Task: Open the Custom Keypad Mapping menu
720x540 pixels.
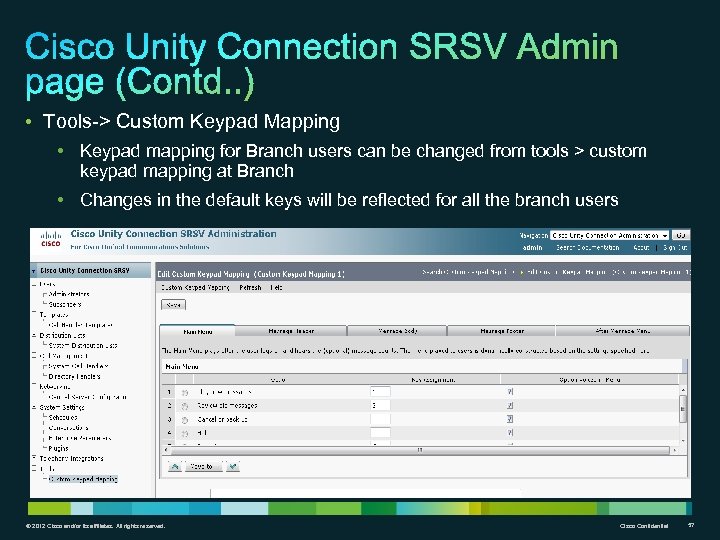Action: tap(195, 287)
